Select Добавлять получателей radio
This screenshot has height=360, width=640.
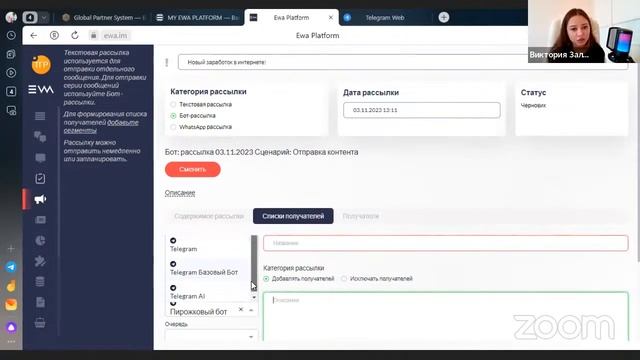(267, 279)
